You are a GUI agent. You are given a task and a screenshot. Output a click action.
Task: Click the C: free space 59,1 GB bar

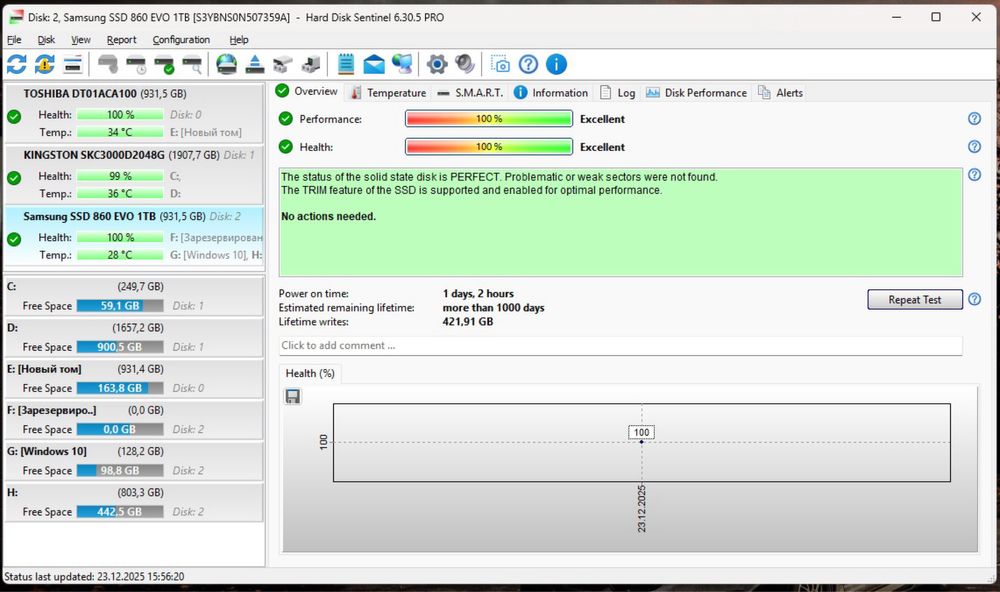point(120,306)
